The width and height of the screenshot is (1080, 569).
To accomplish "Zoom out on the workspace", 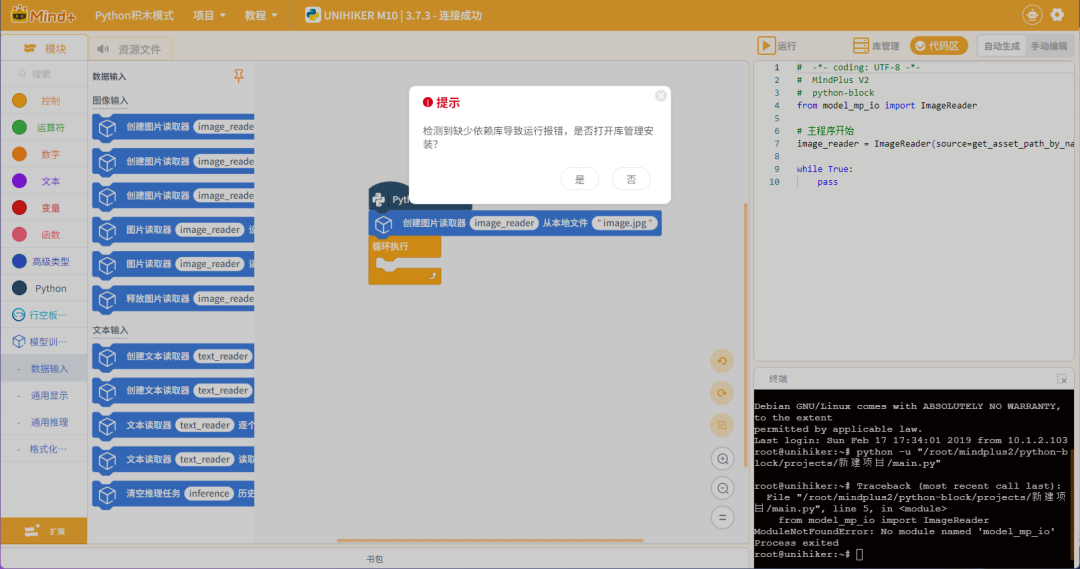I will pos(723,488).
